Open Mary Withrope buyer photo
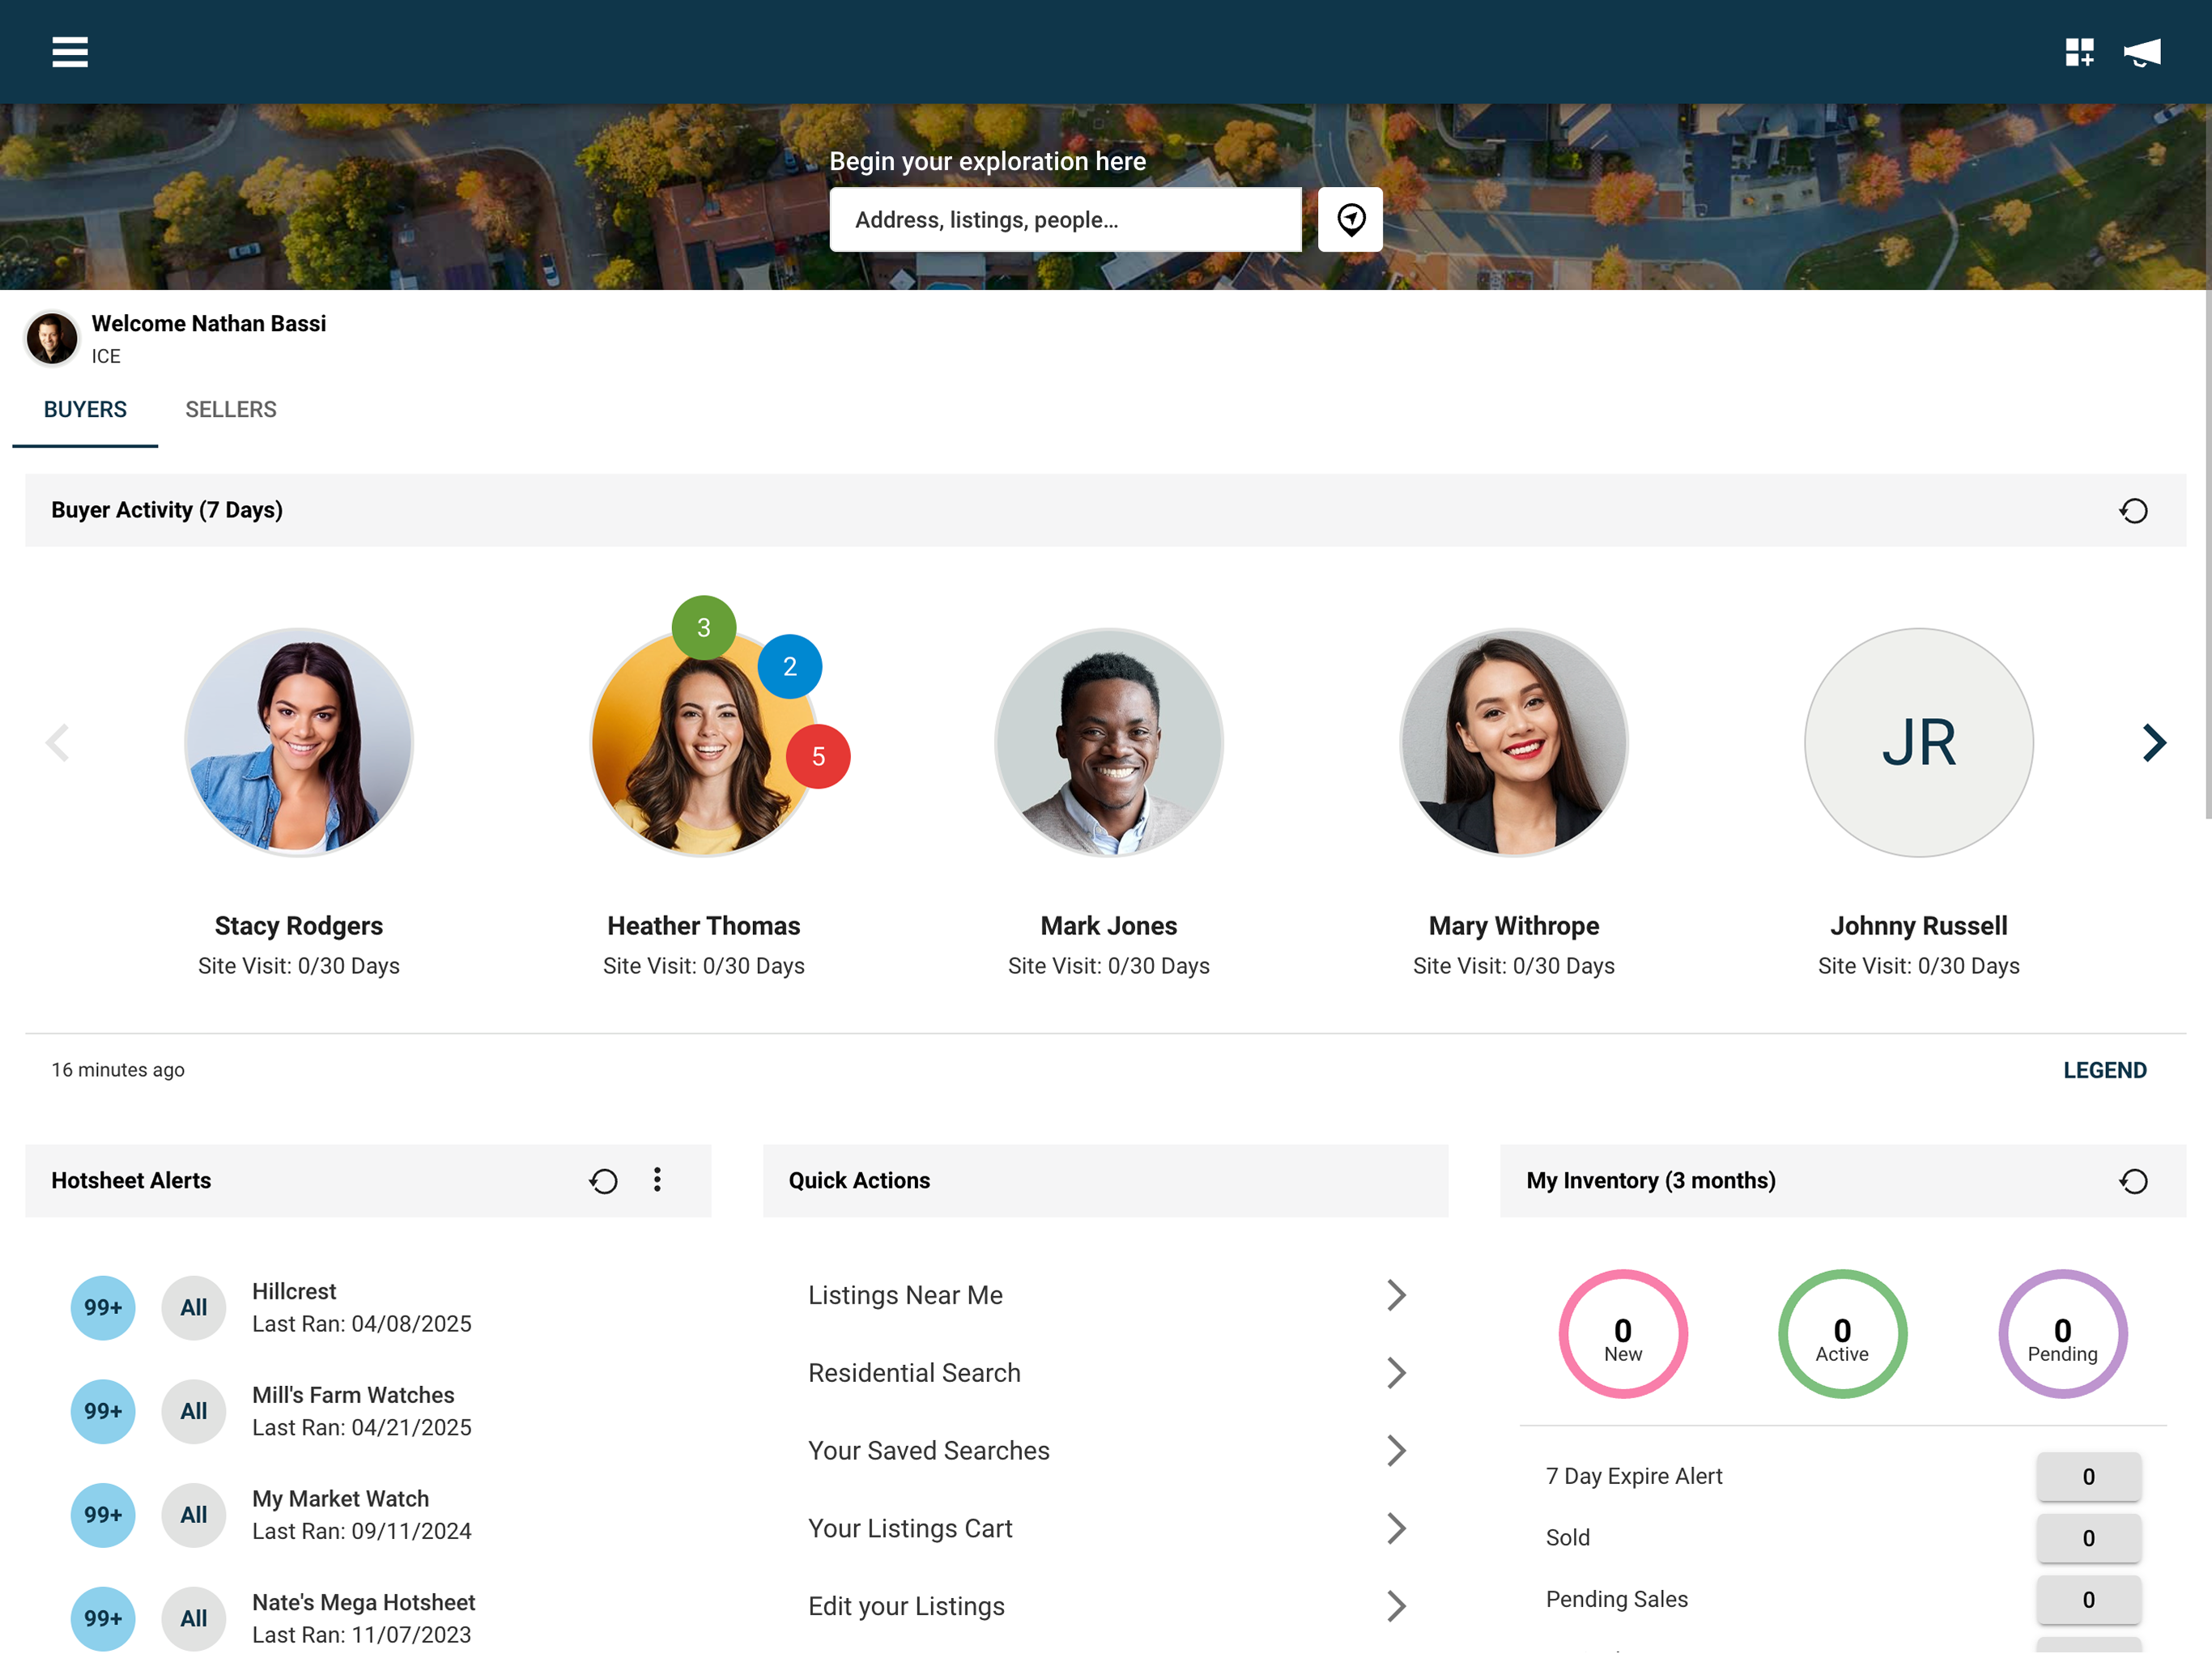The height and width of the screenshot is (1658, 2212). pyautogui.click(x=1514, y=743)
